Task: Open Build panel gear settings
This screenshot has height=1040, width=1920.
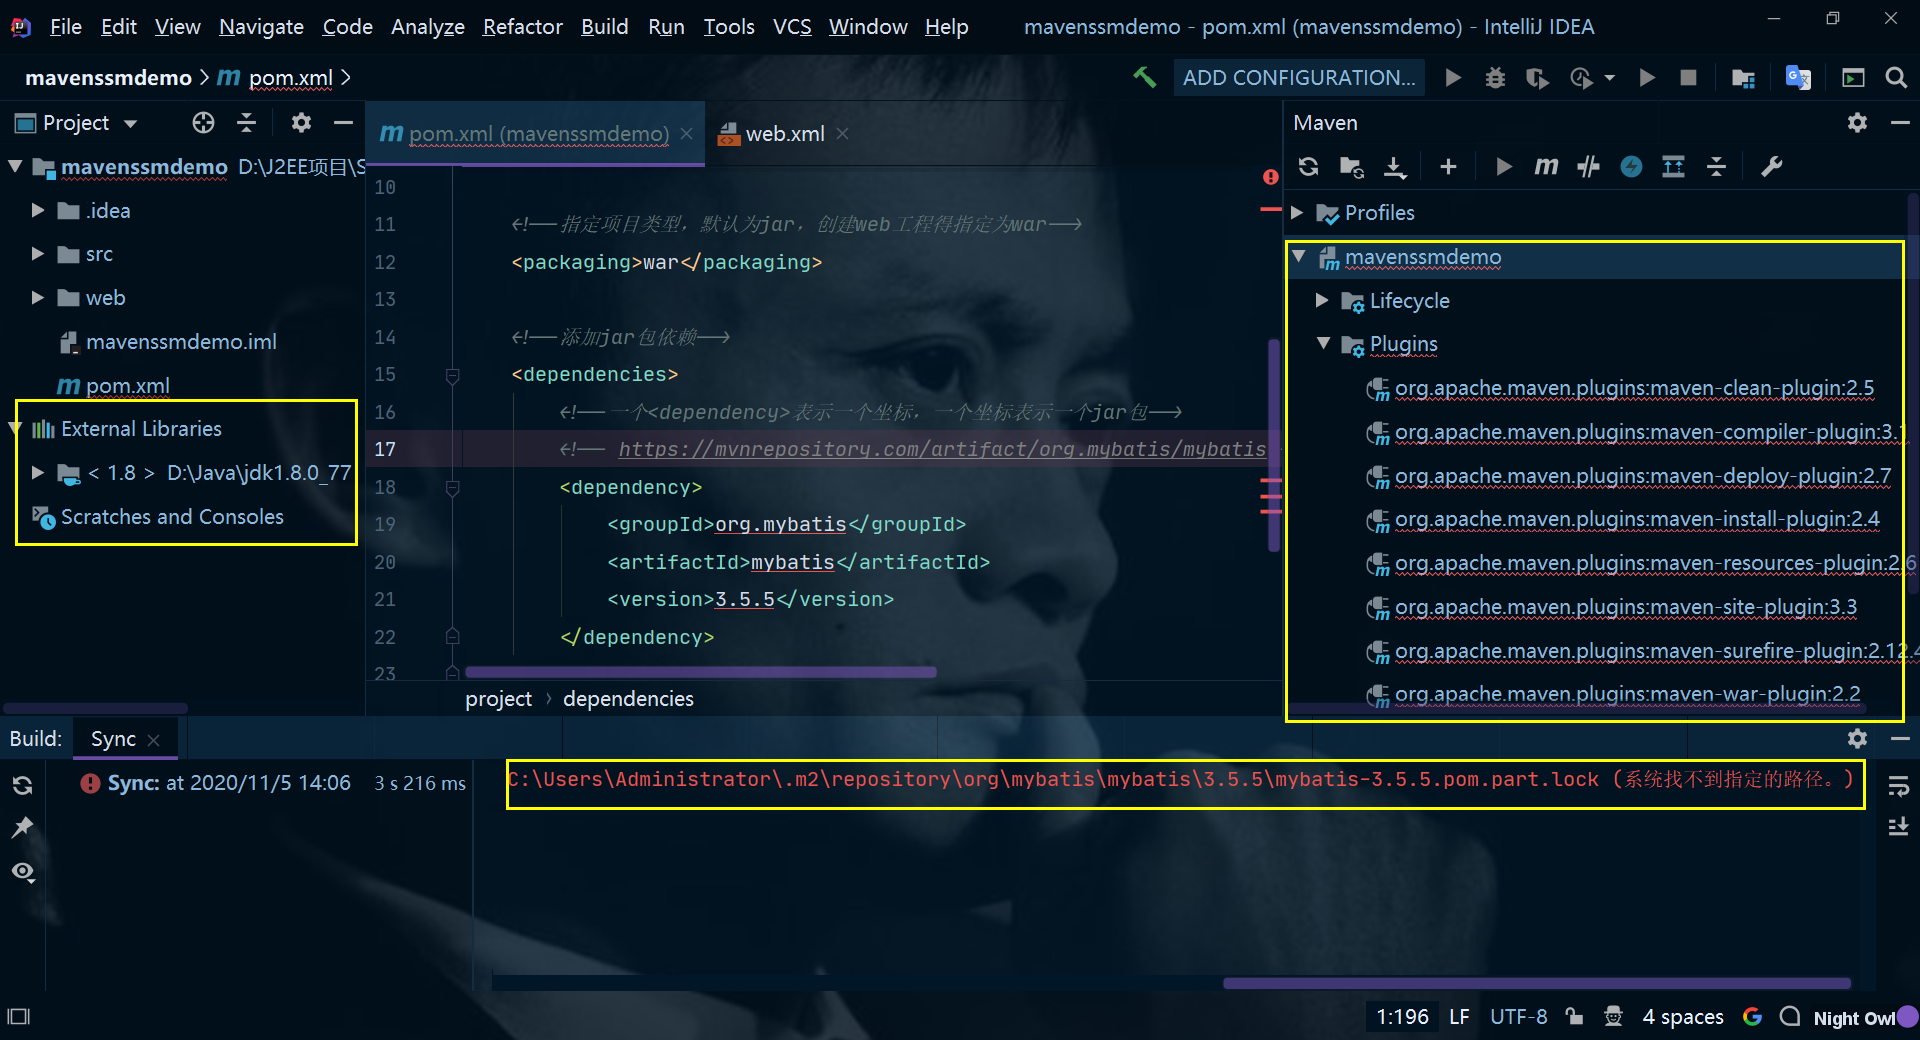Action: click(1857, 739)
